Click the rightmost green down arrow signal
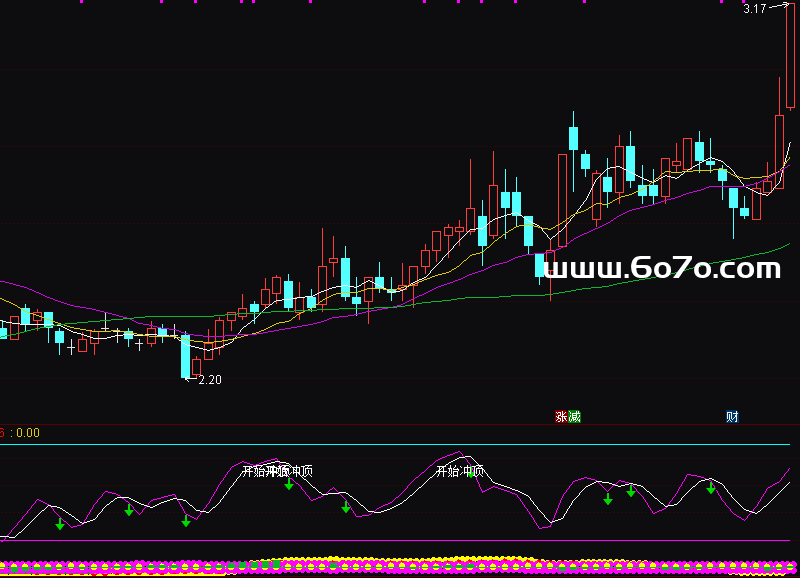 pyautogui.click(x=711, y=488)
